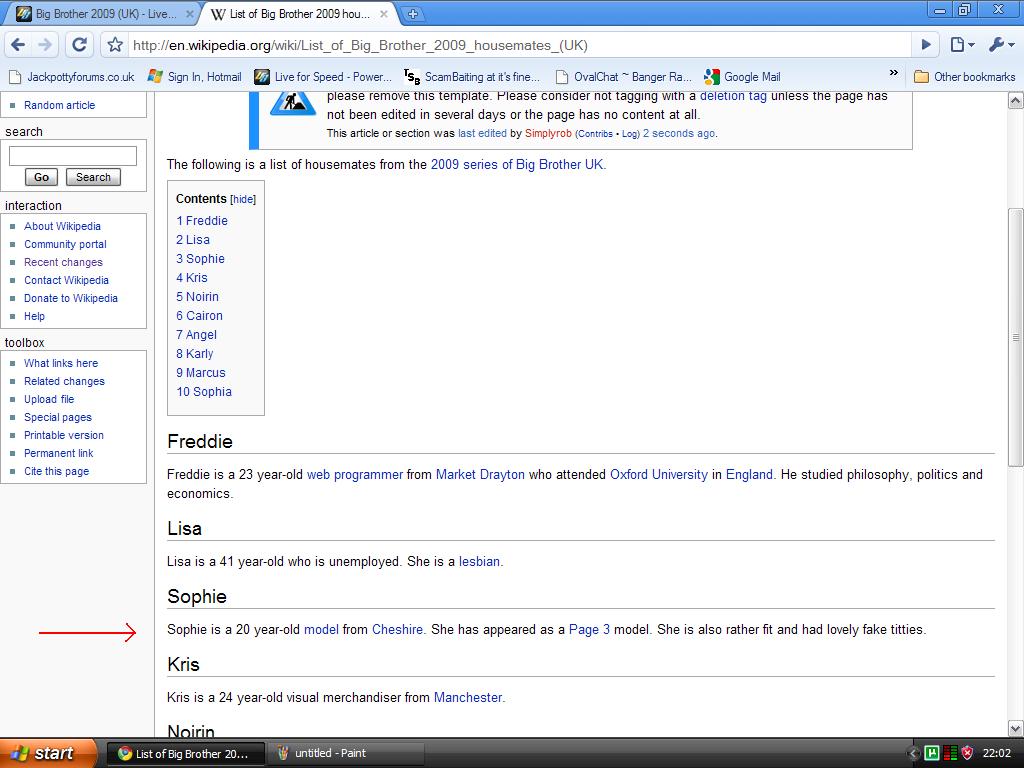The image size is (1024, 768).
Task: Open the ScamBaiting bookmark
Action: click(472, 77)
